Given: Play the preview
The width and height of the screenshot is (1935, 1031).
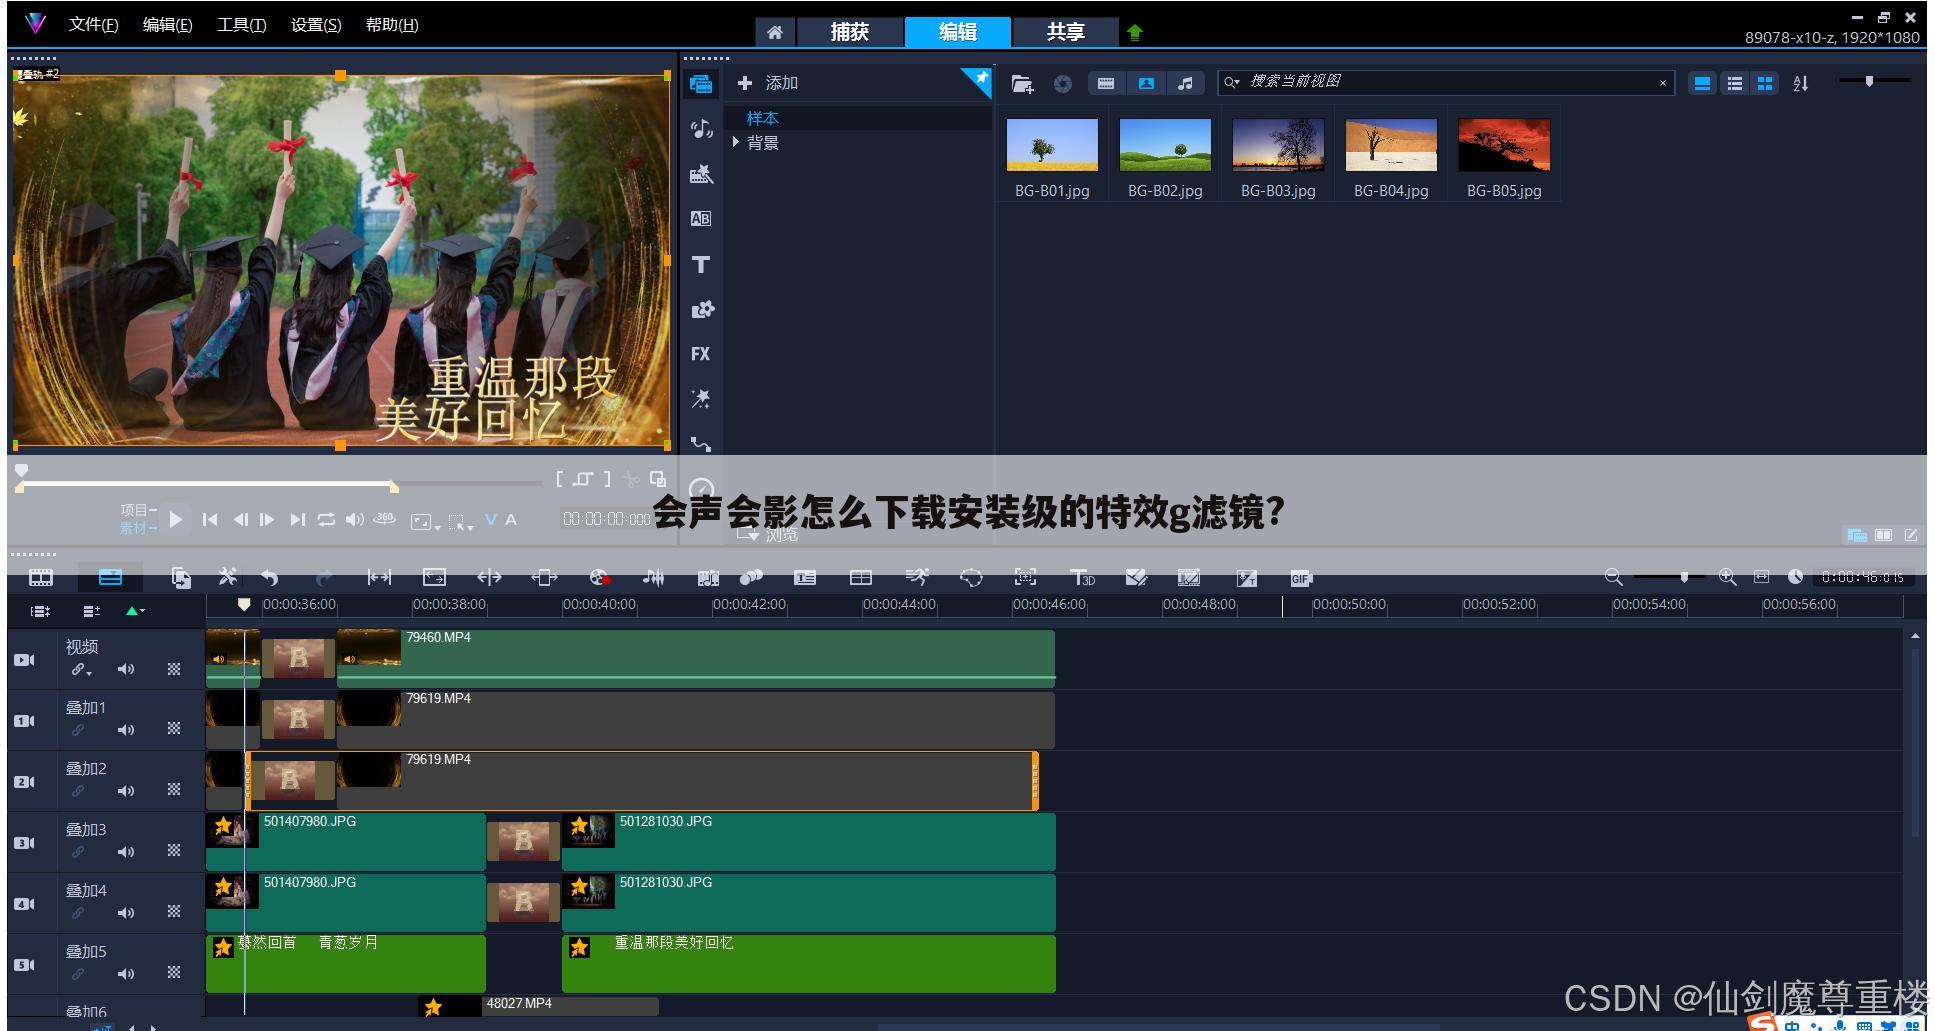Looking at the screenshot, I should click(x=176, y=519).
